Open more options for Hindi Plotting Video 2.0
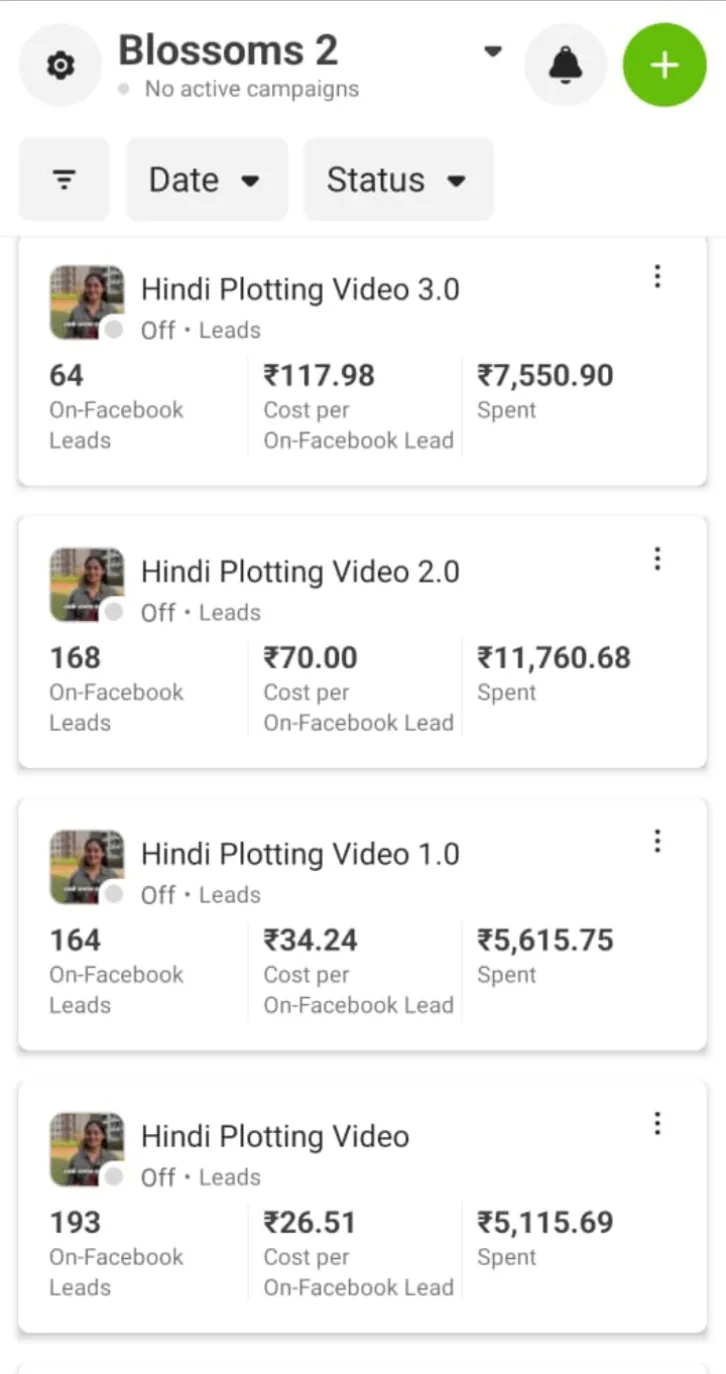 click(x=657, y=559)
